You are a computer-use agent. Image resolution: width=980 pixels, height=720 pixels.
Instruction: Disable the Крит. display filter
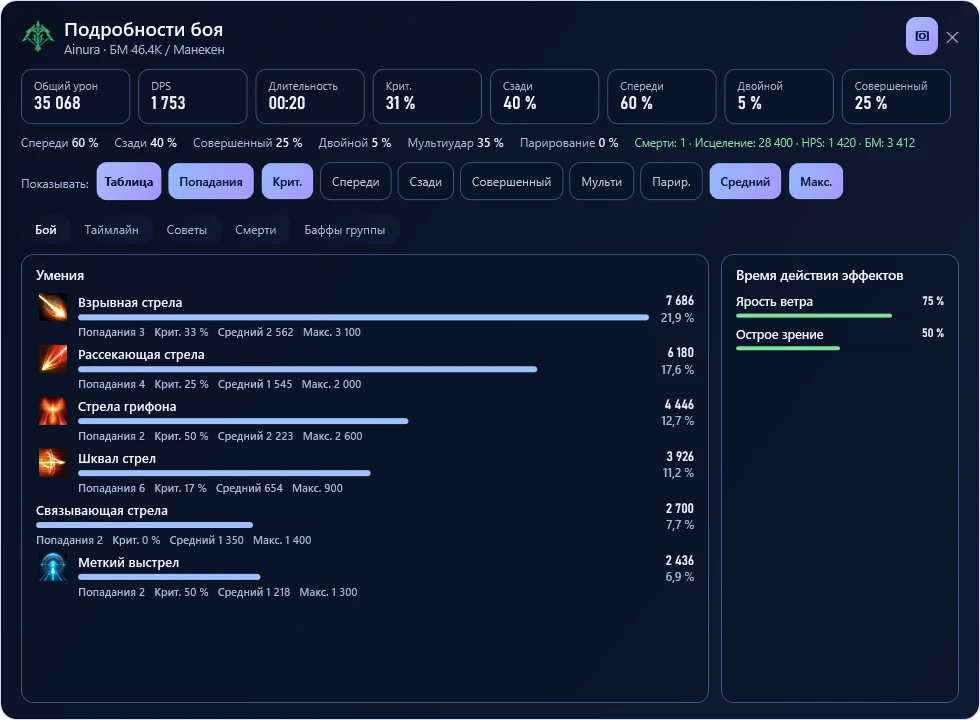coord(288,182)
